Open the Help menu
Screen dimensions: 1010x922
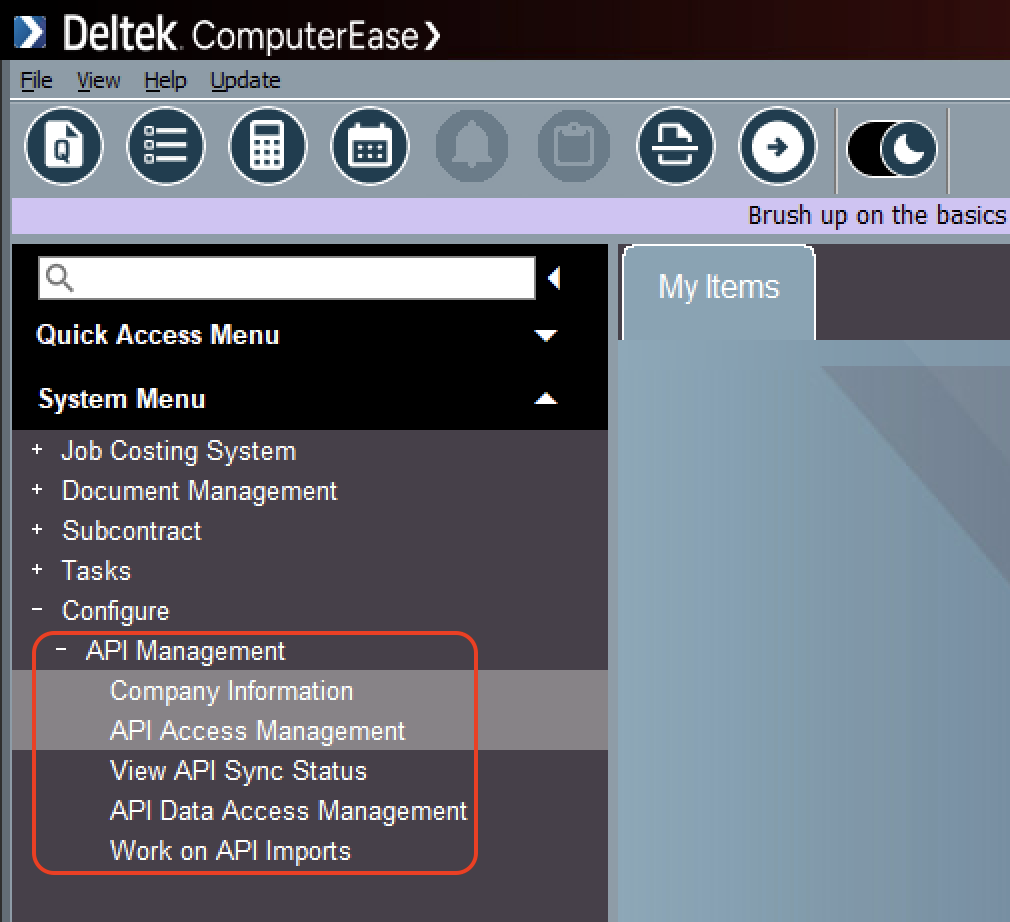point(166,81)
